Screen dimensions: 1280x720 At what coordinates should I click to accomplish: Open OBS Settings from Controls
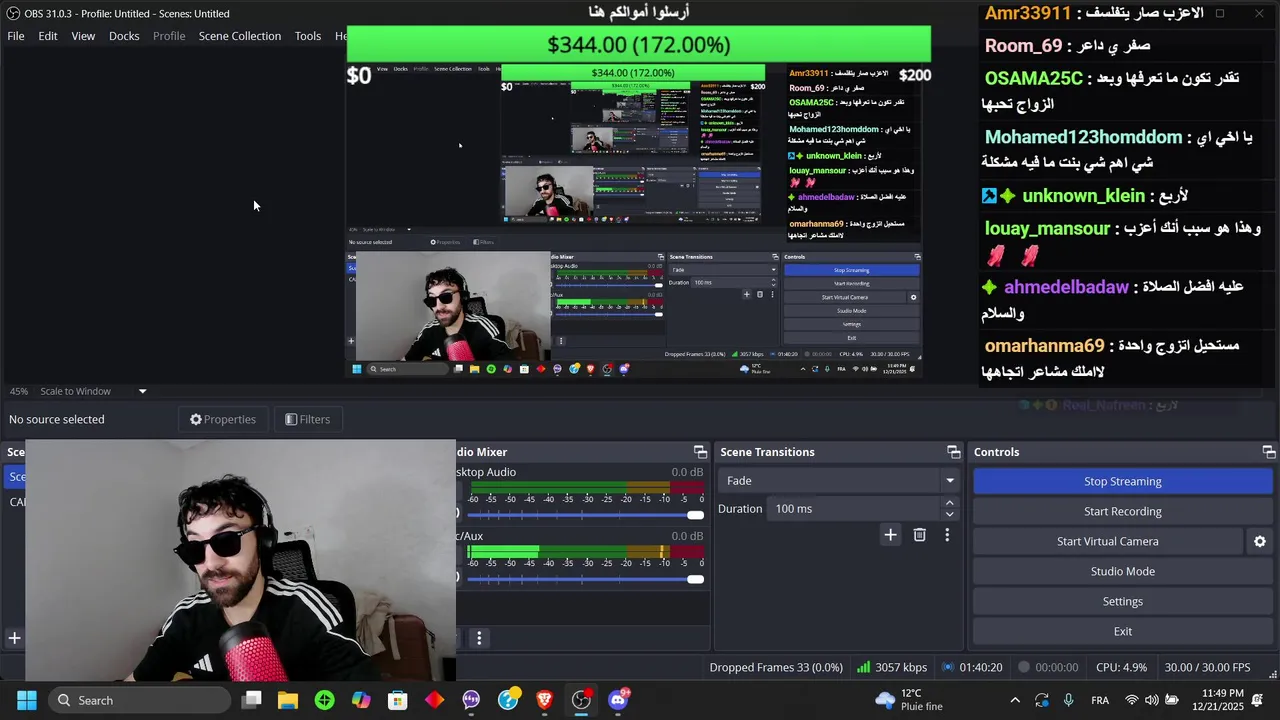click(x=1122, y=601)
